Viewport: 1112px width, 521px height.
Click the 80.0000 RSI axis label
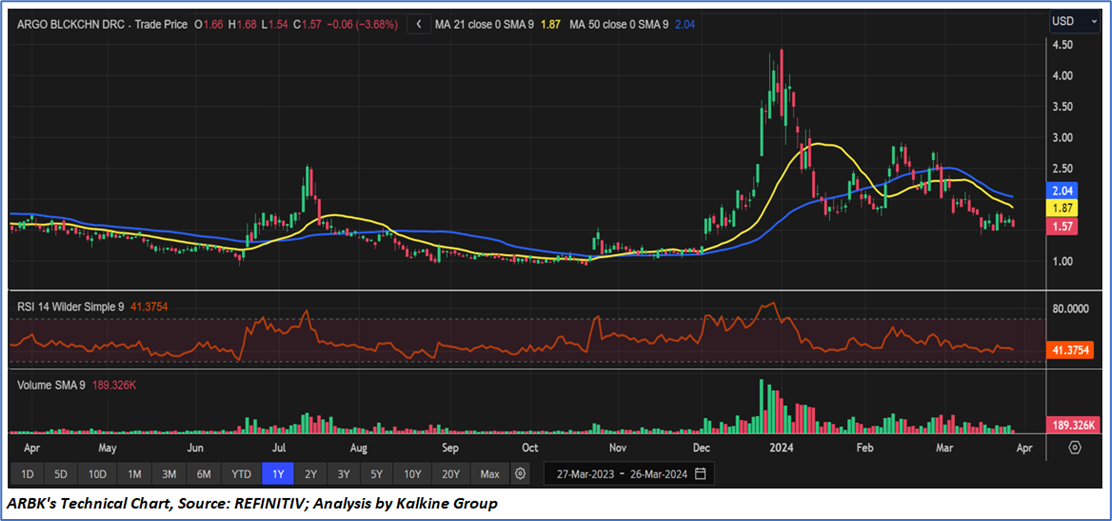1072,308
